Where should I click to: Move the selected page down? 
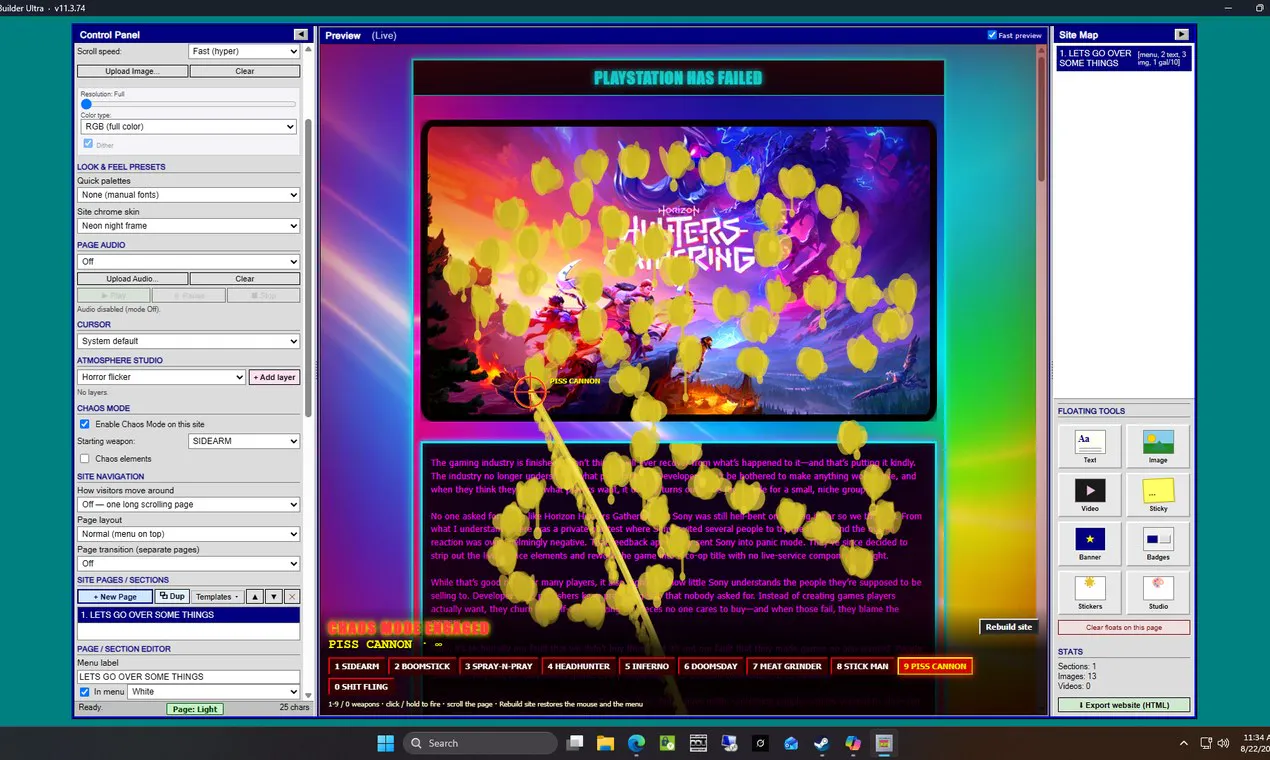[x=273, y=597]
